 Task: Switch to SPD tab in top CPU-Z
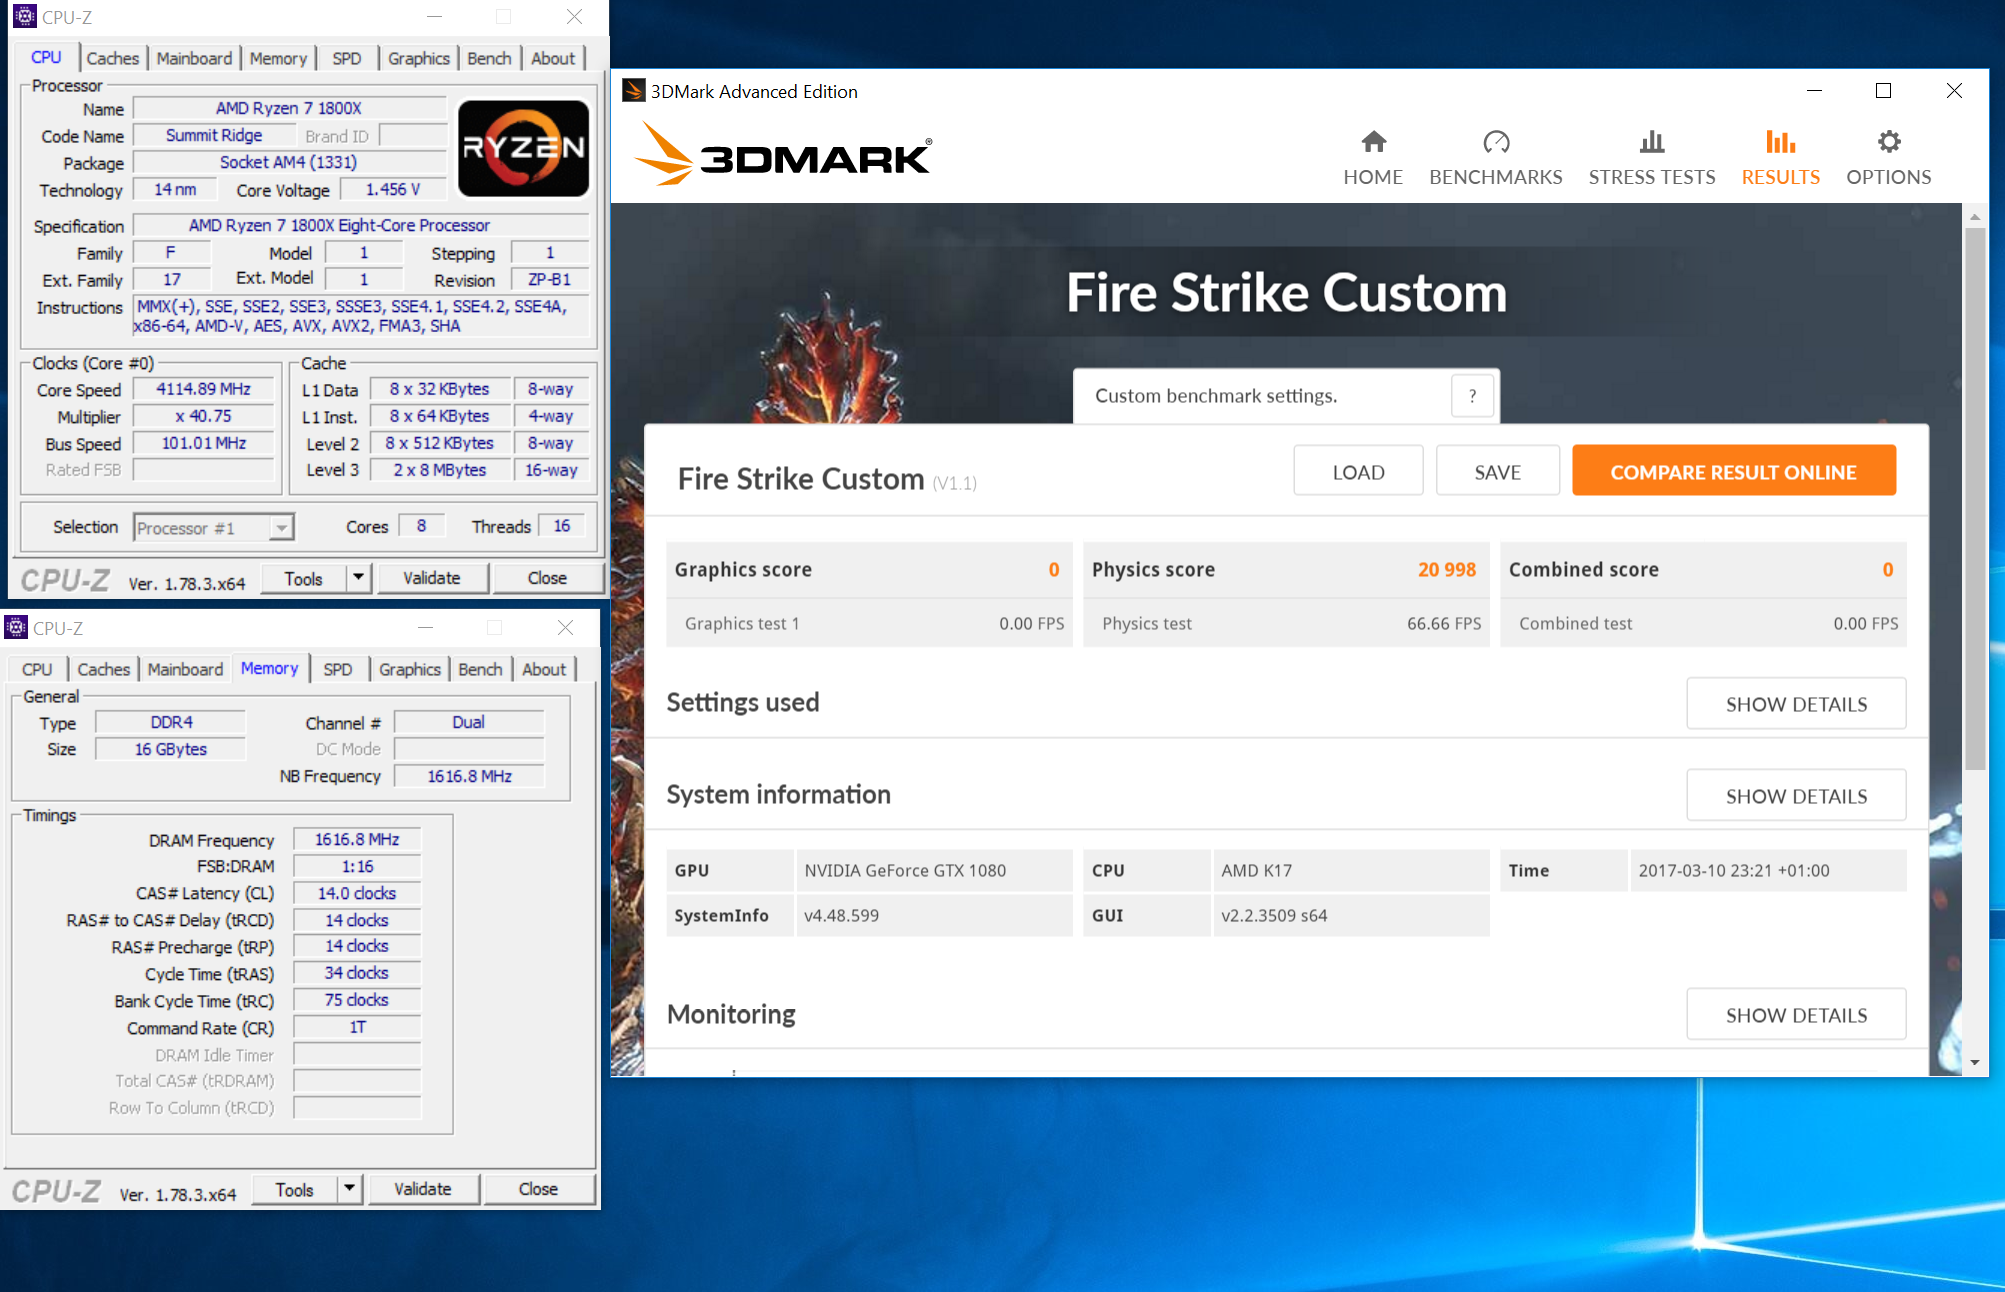tap(346, 58)
